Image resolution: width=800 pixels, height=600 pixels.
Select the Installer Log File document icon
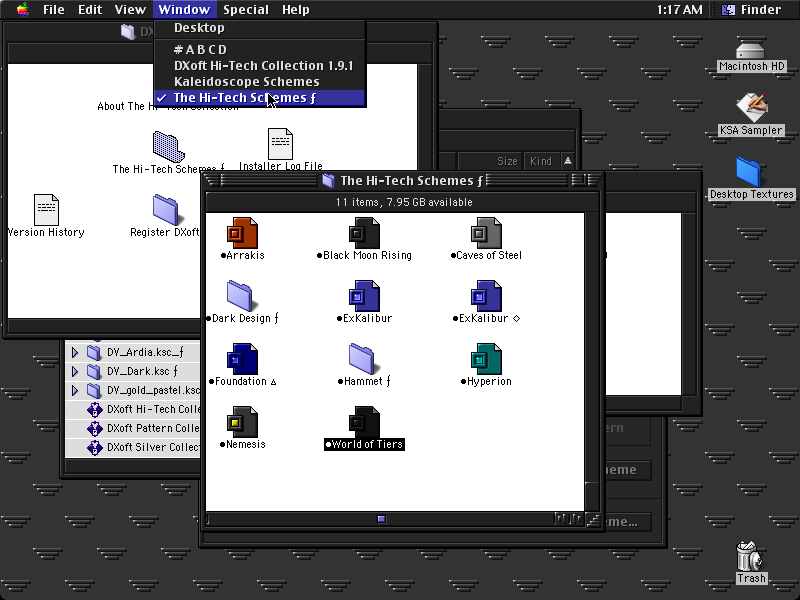coord(280,144)
